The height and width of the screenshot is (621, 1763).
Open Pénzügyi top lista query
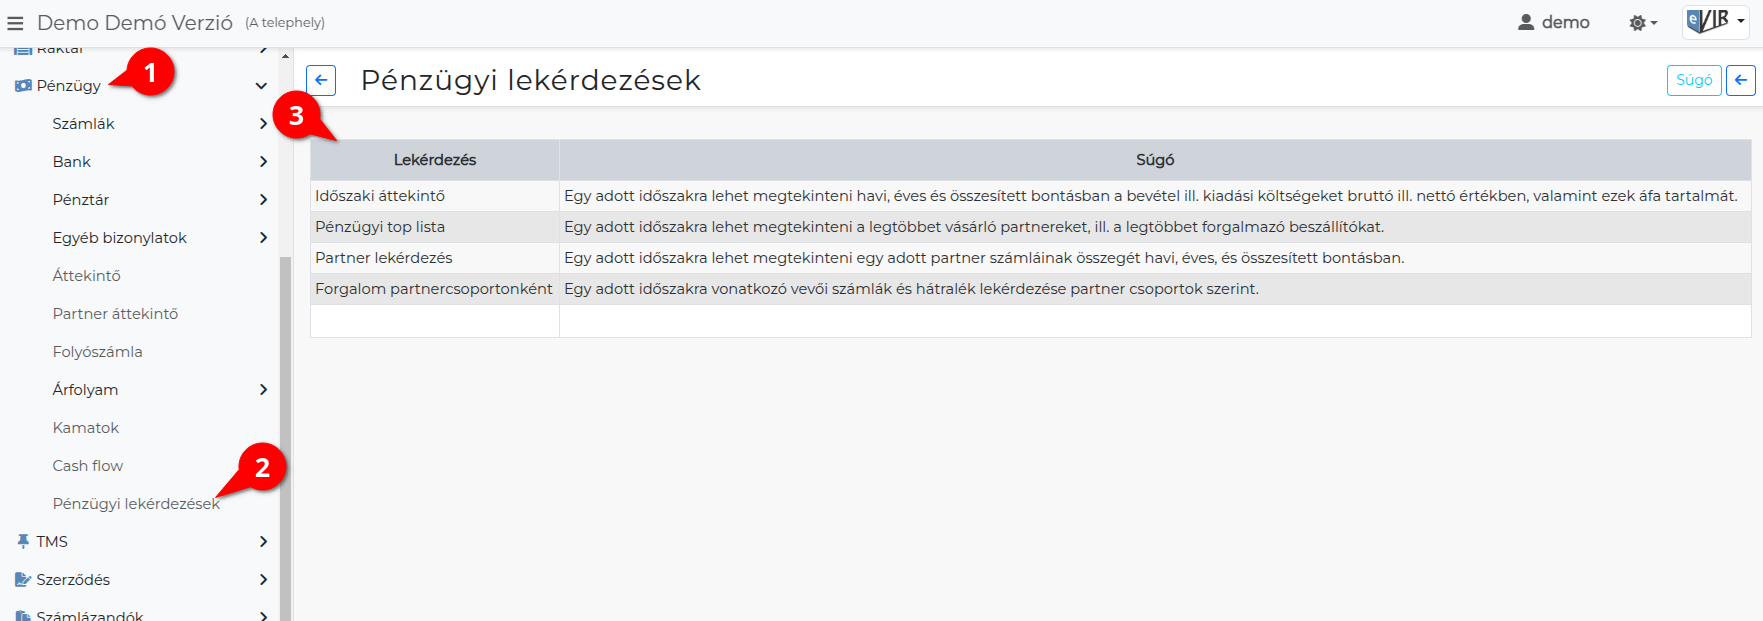pos(380,227)
